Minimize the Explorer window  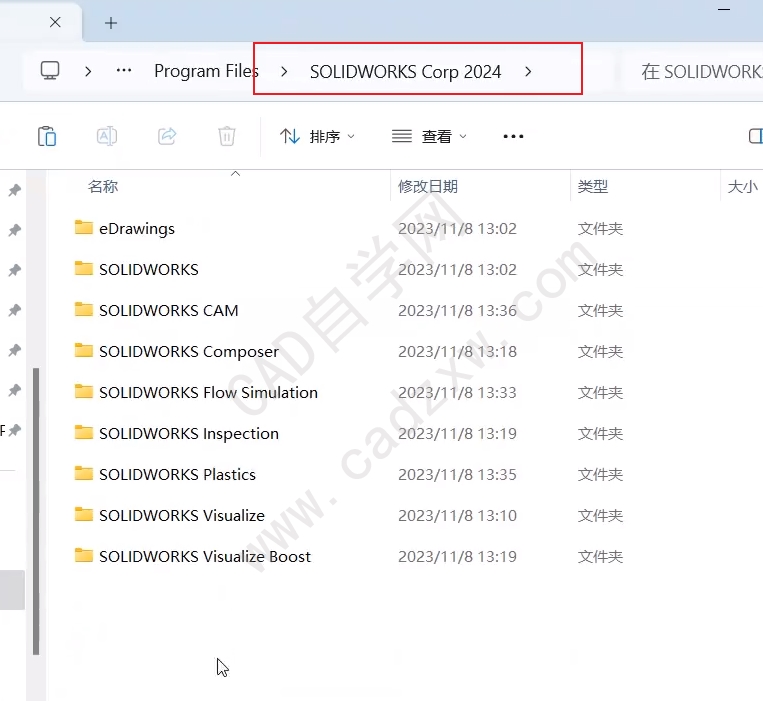point(724,9)
